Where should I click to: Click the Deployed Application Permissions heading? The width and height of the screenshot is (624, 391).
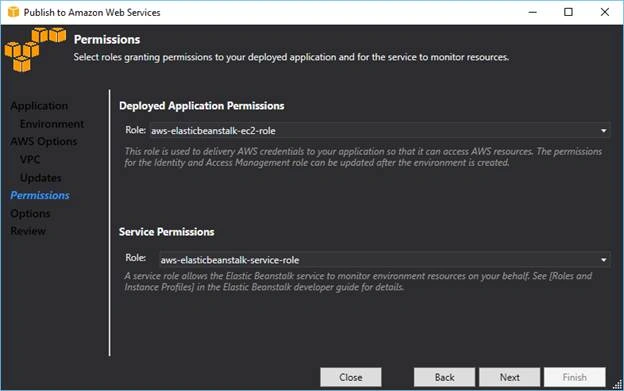click(x=201, y=106)
